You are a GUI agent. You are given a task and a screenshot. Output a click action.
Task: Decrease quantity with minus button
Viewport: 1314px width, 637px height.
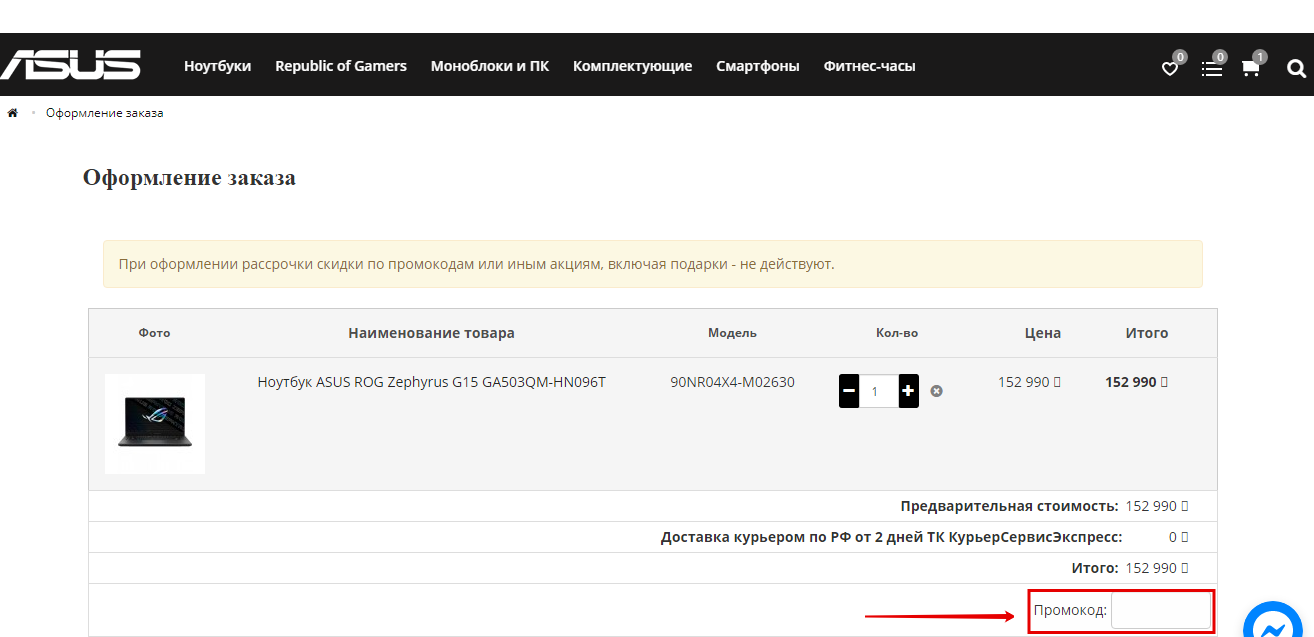click(x=849, y=391)
